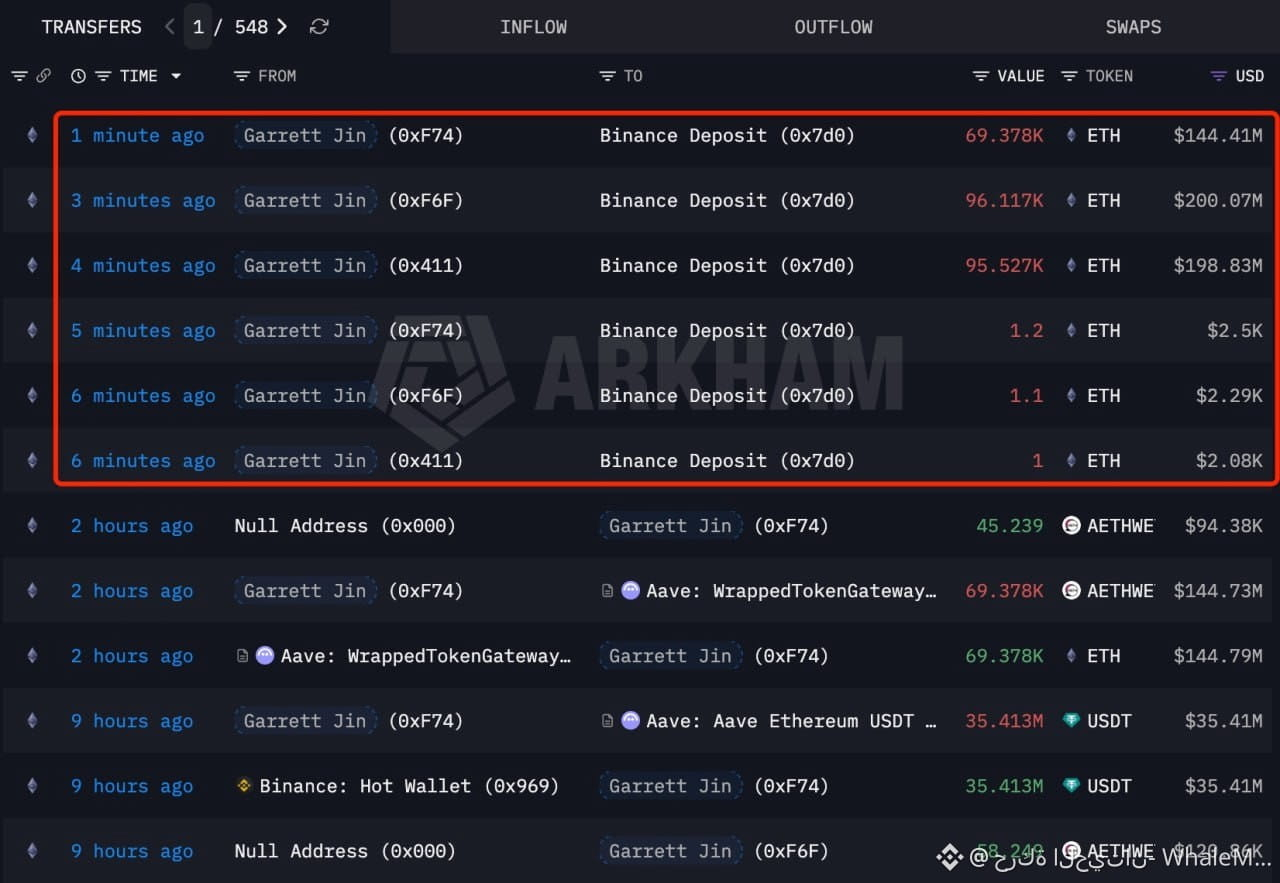Screen dimensions: 1280x883
Task: Open Binance Deposit (0x7d0) in the $144.41M row
Action: (x=727, y=135)
